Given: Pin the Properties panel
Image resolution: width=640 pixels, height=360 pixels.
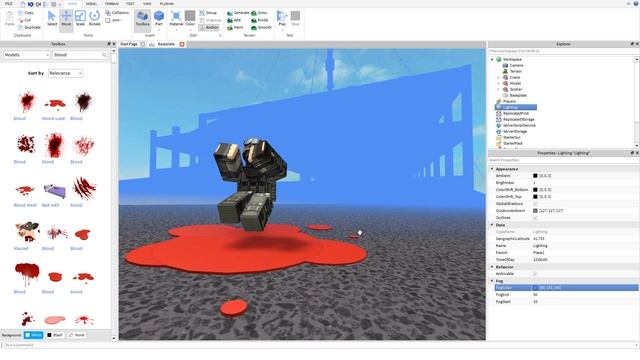Looking at the screenshot, I should point(632,153).
